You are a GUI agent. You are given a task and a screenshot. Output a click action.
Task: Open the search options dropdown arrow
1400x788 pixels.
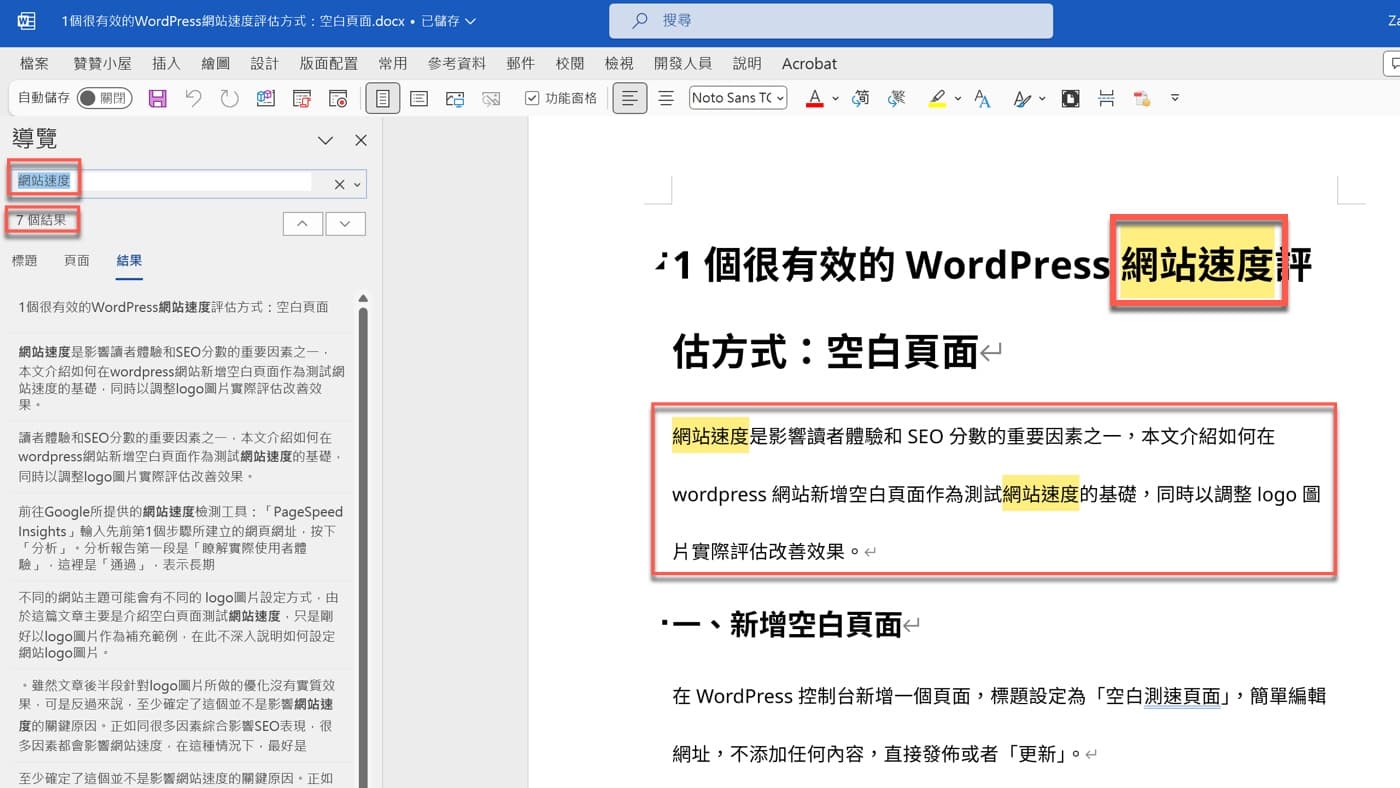357,184
